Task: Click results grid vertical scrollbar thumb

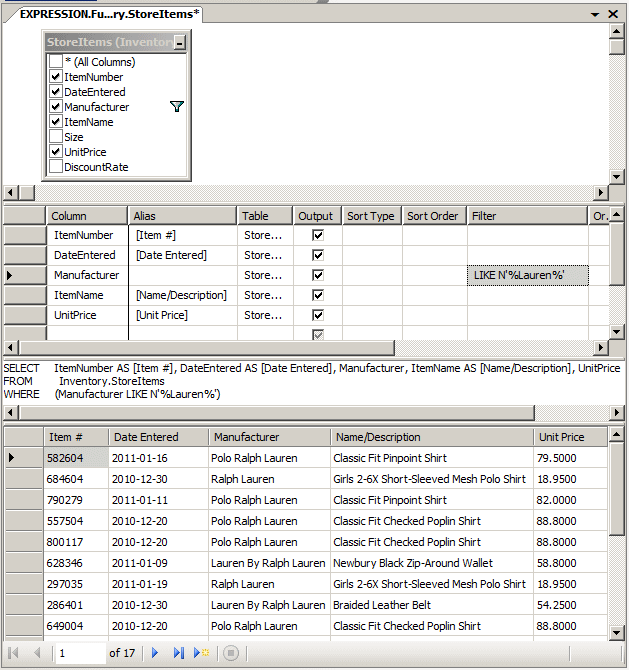Action: click(x=617, y=489)
